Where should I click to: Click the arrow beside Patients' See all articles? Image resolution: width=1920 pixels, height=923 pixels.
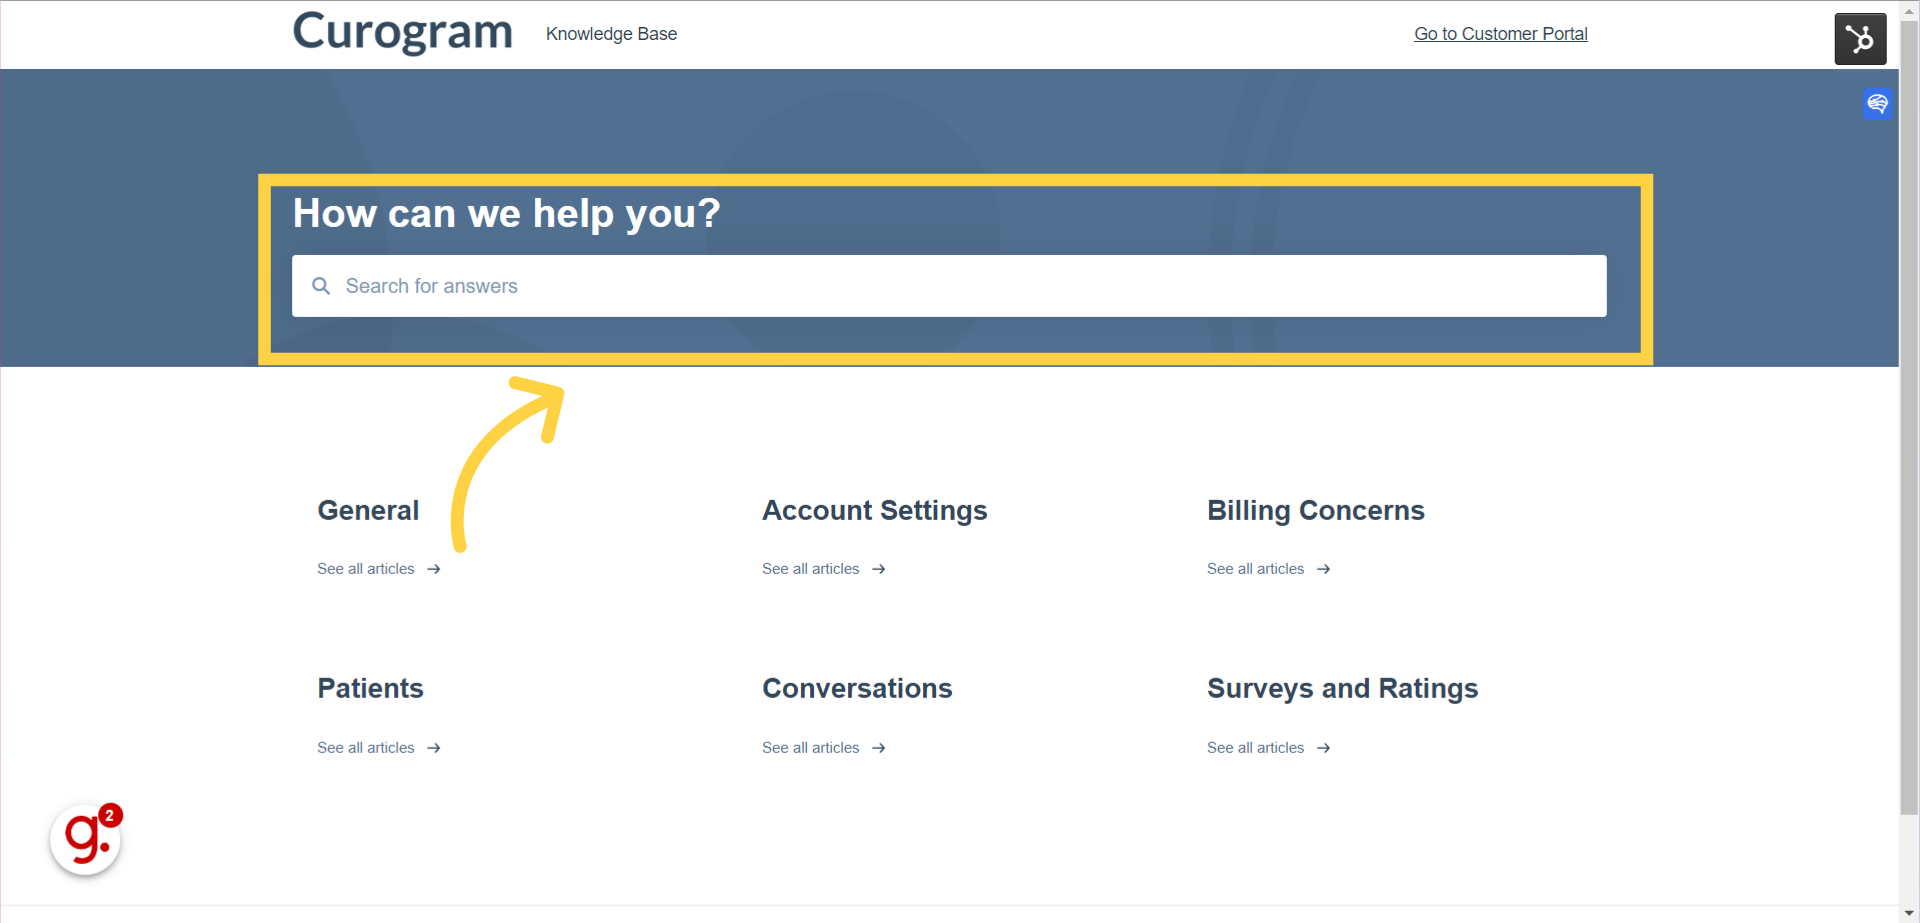tap(434, 748)
